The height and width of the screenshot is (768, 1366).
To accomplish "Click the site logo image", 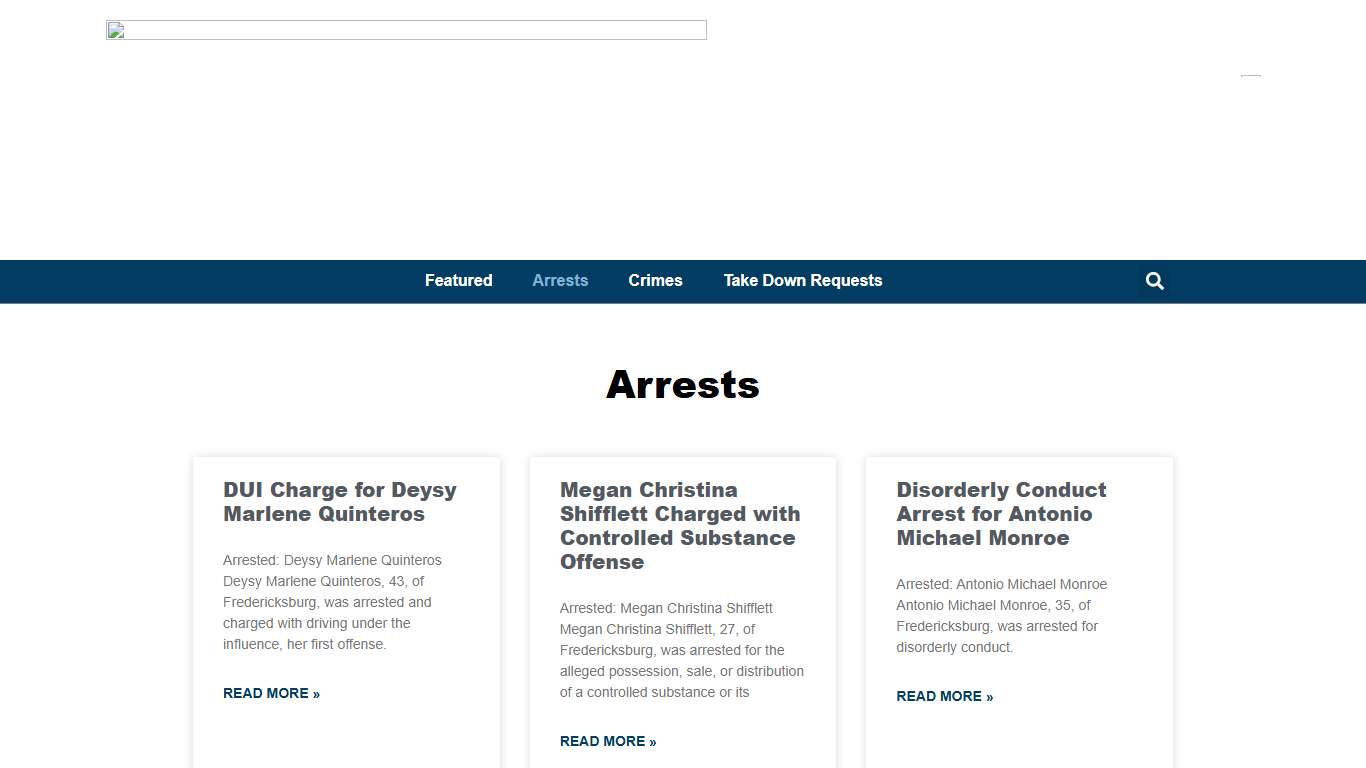I will coord(406,30).
